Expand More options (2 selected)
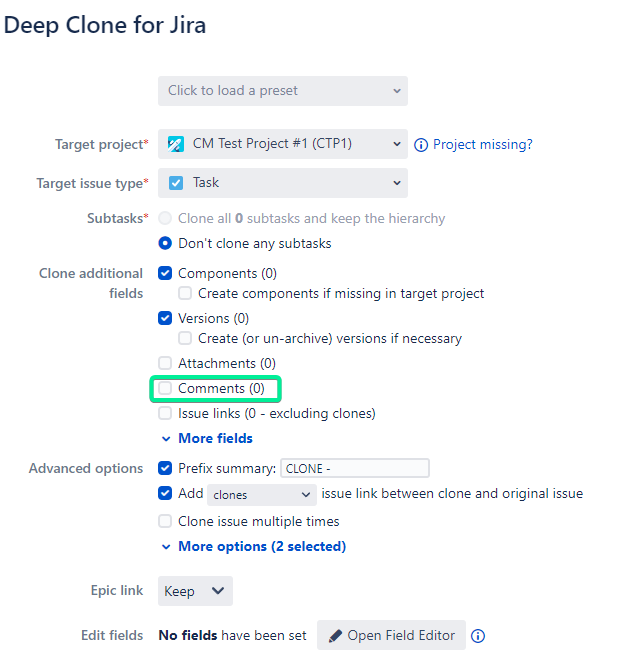 (x=254, y=547)
